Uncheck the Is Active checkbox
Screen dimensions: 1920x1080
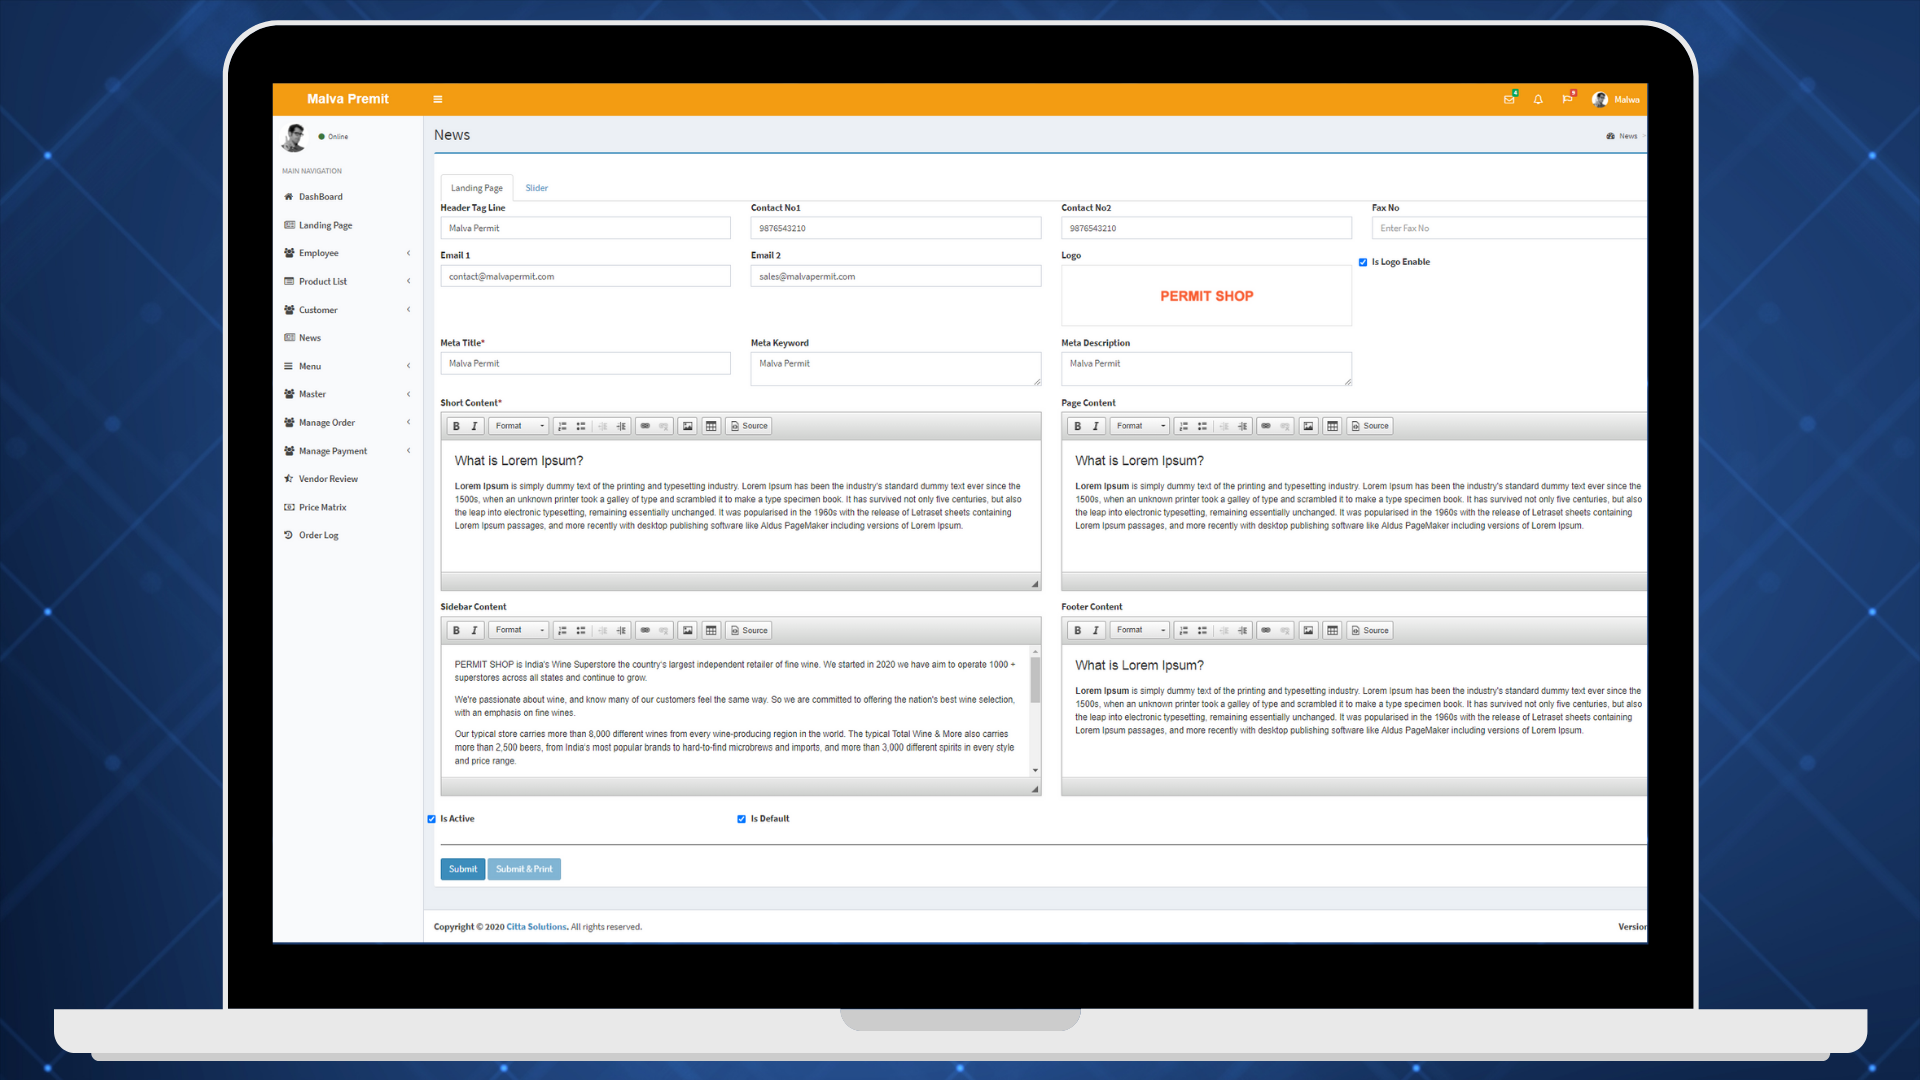431,819
